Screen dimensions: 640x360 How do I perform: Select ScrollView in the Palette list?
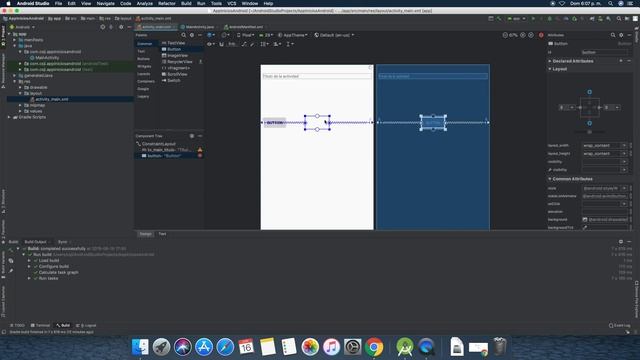click(177, 74)
